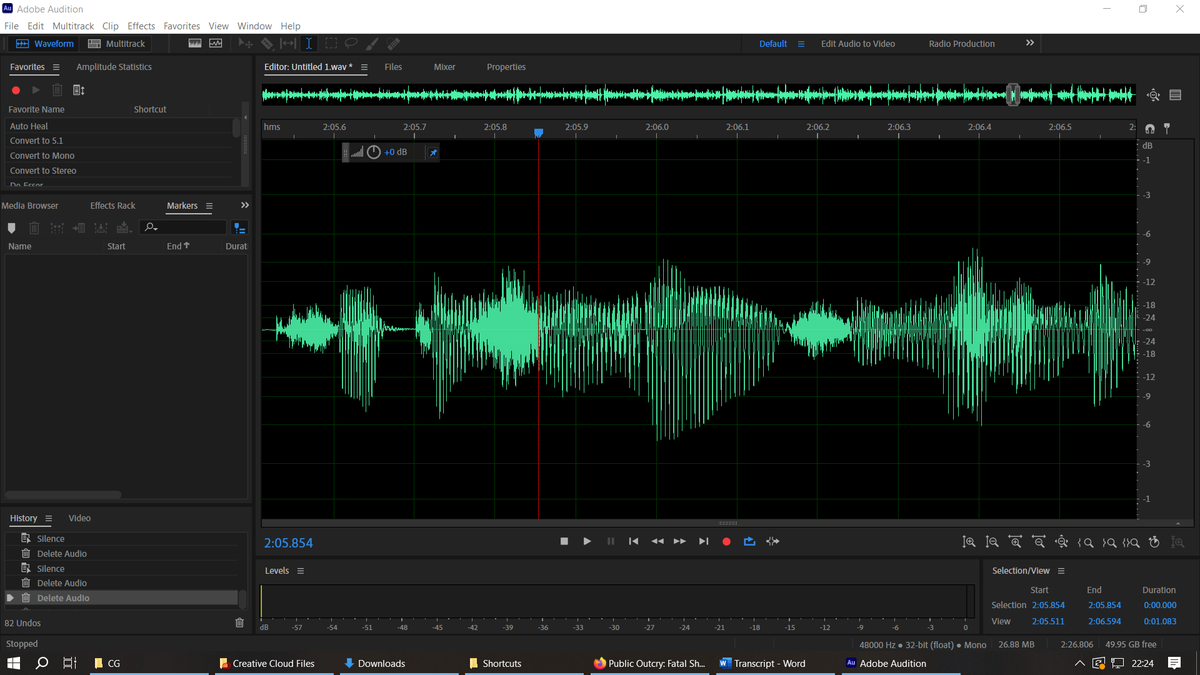Sort markers by Start column
Screen dimensions: 1200x675
coord(116,246)
